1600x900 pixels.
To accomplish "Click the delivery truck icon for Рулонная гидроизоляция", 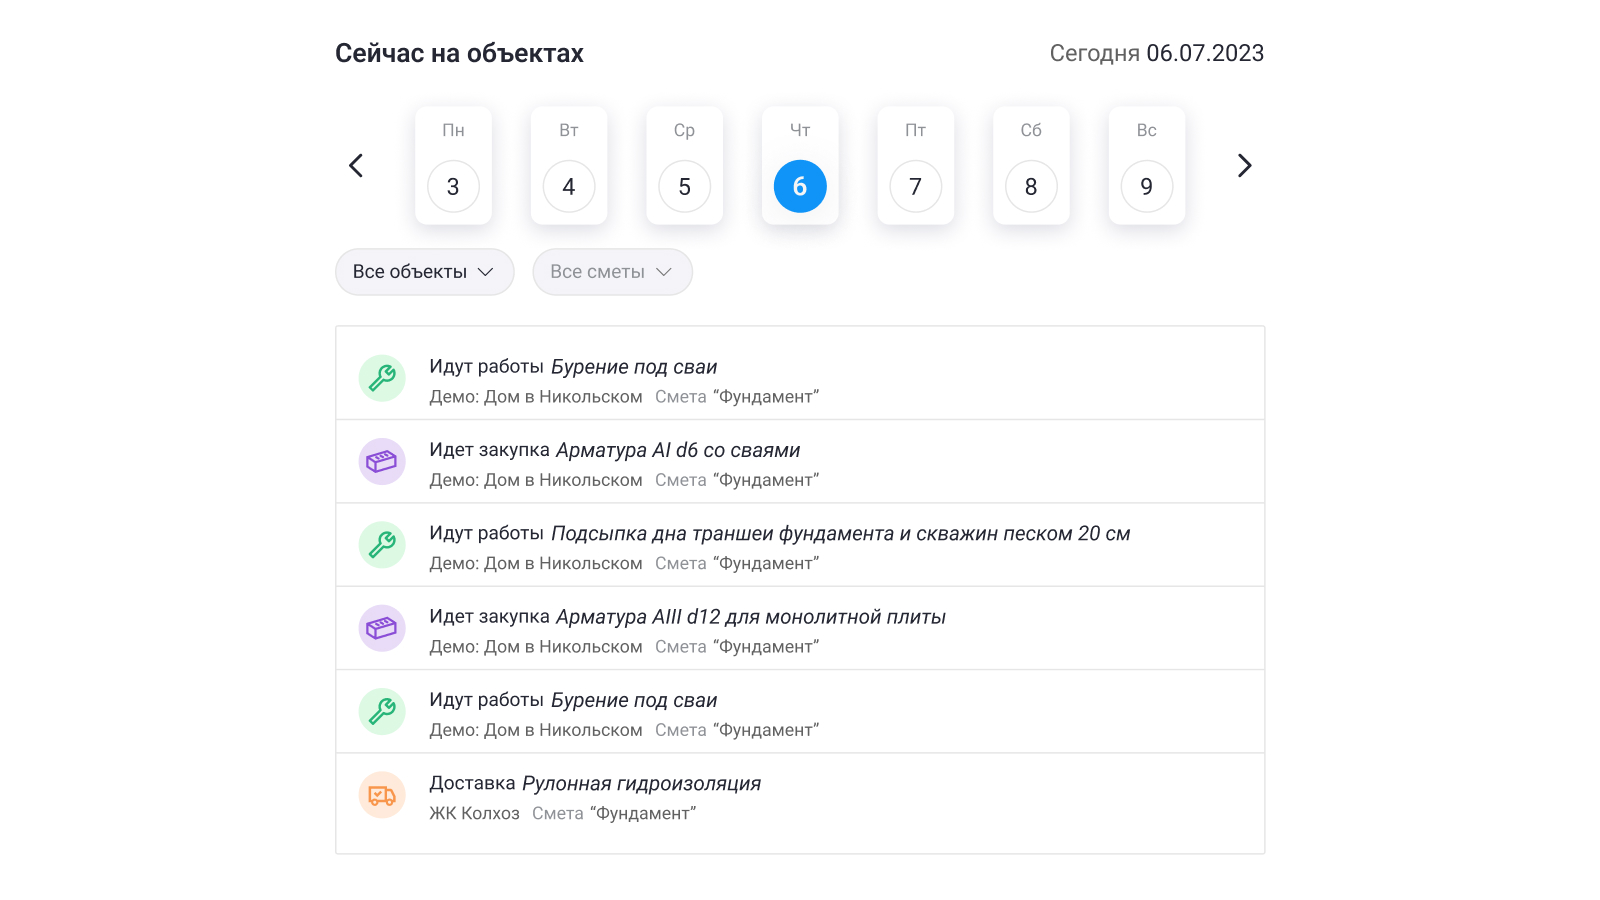I will (382, 795).
